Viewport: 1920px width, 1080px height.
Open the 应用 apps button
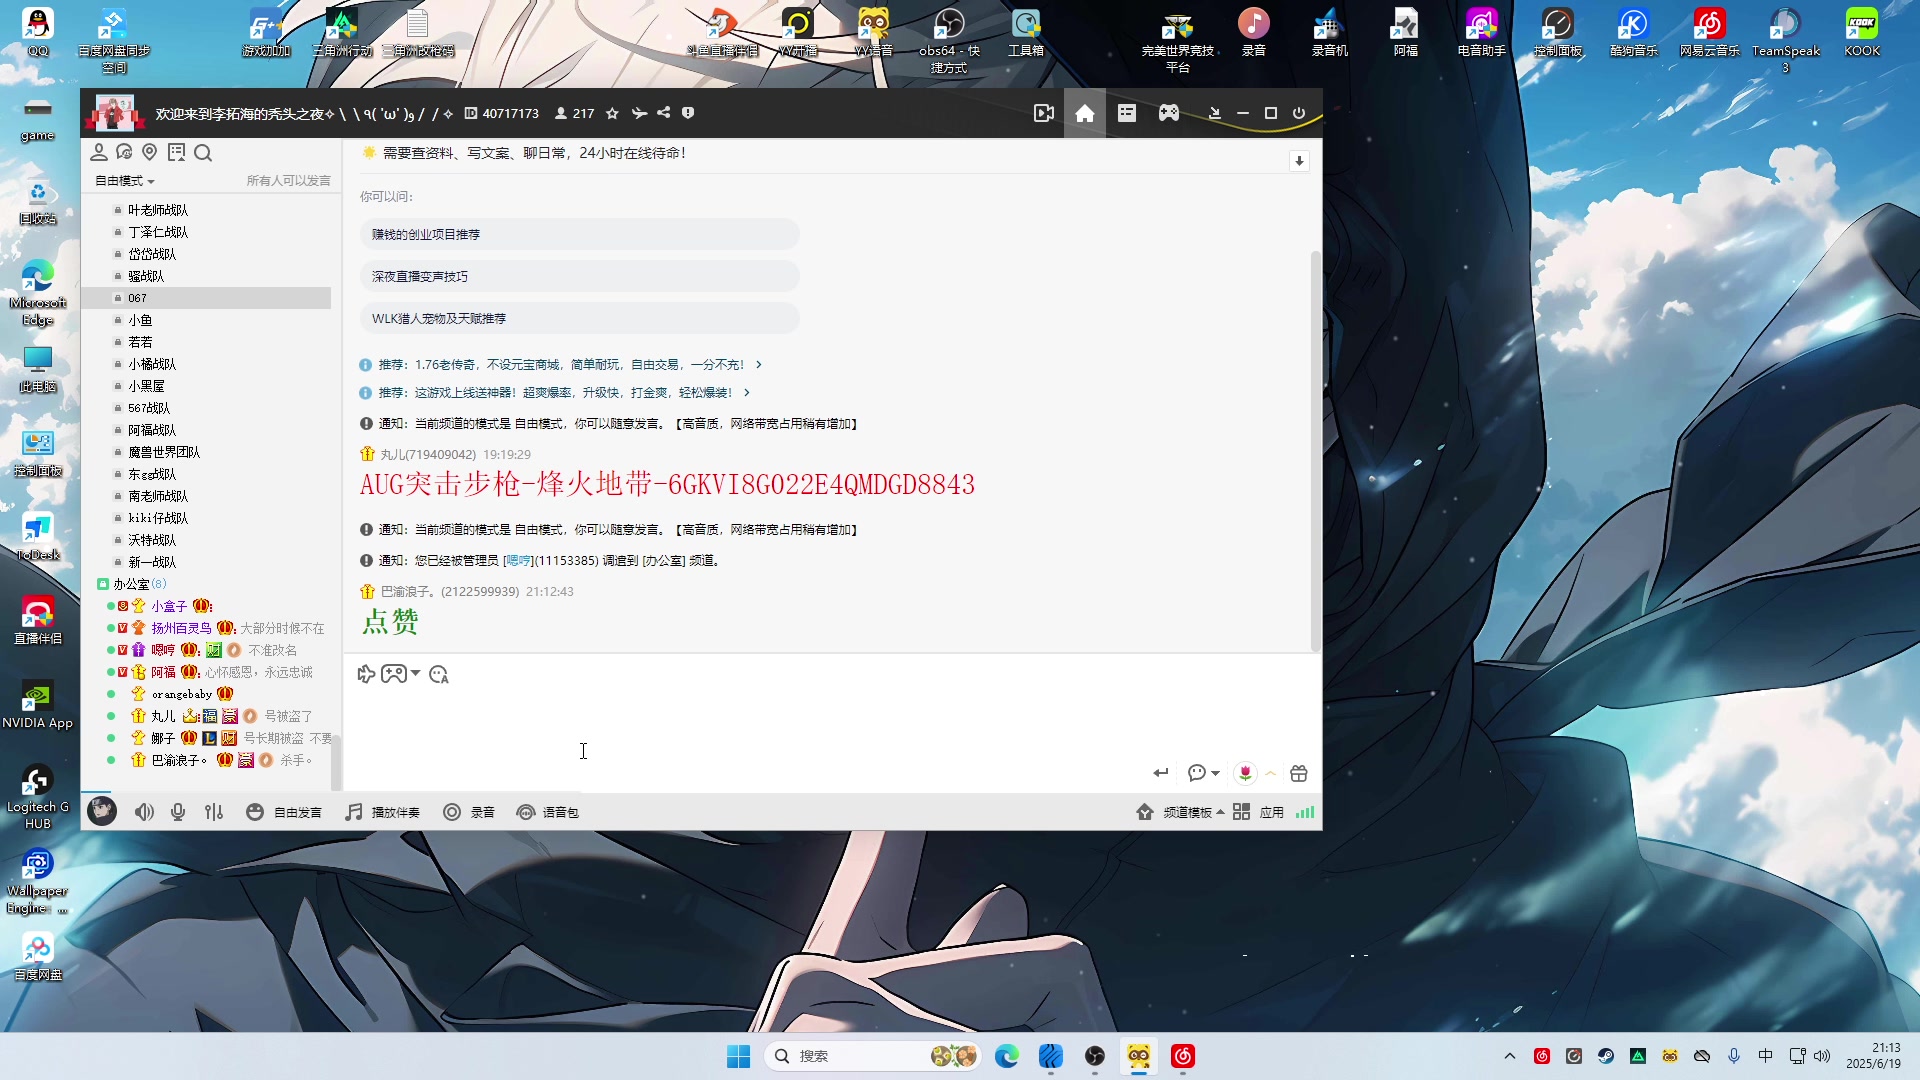coord(1258,812)
